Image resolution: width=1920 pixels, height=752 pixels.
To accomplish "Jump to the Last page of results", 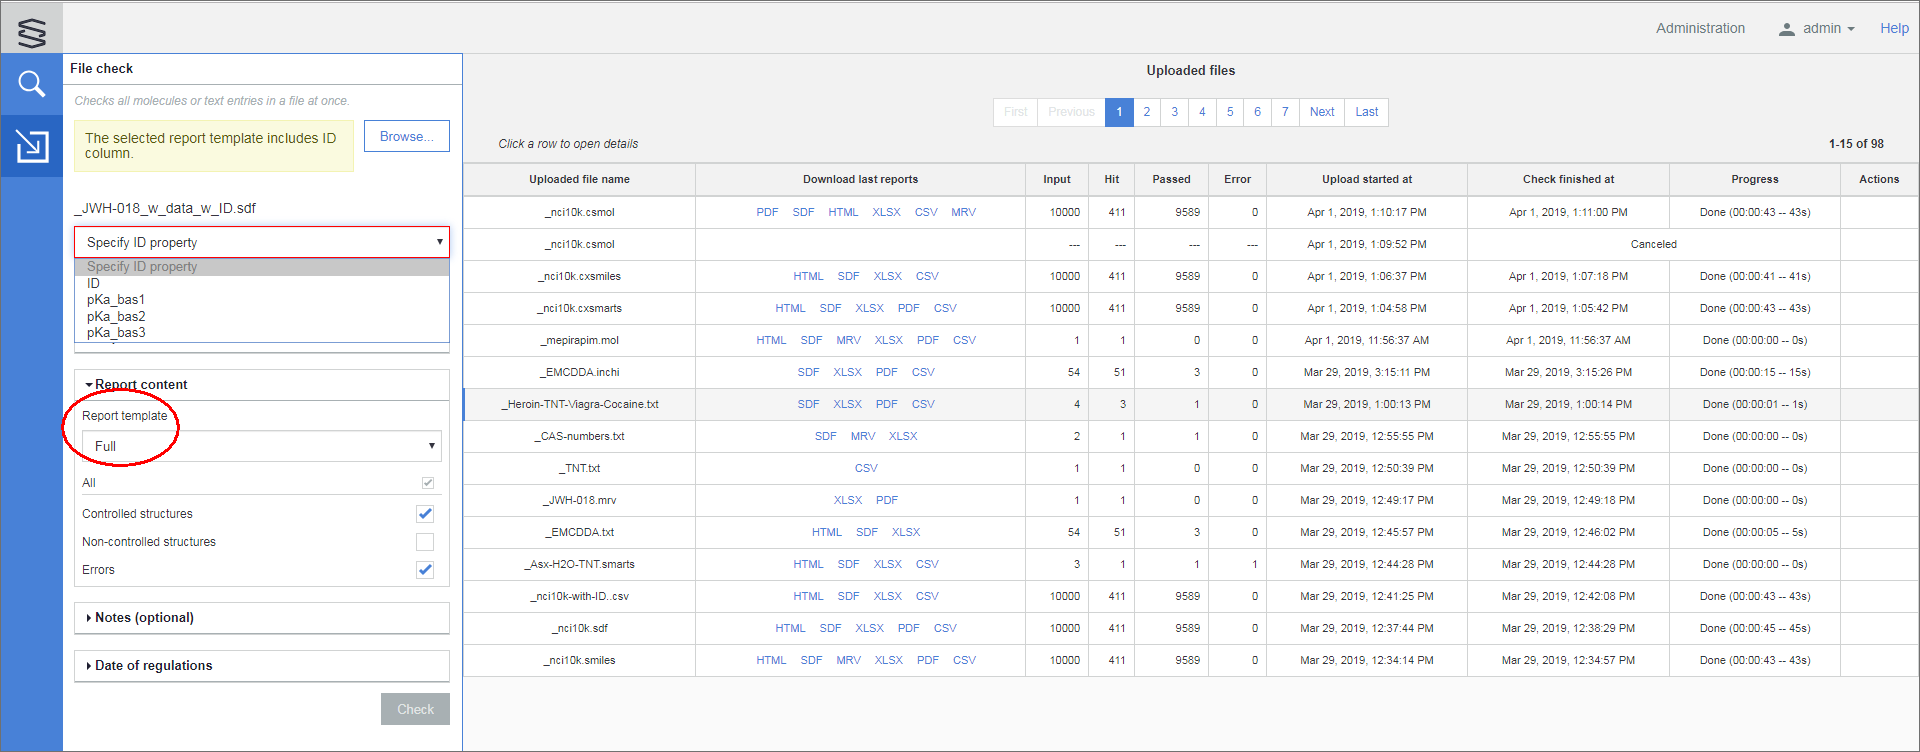I will [x=1366, y=112].
